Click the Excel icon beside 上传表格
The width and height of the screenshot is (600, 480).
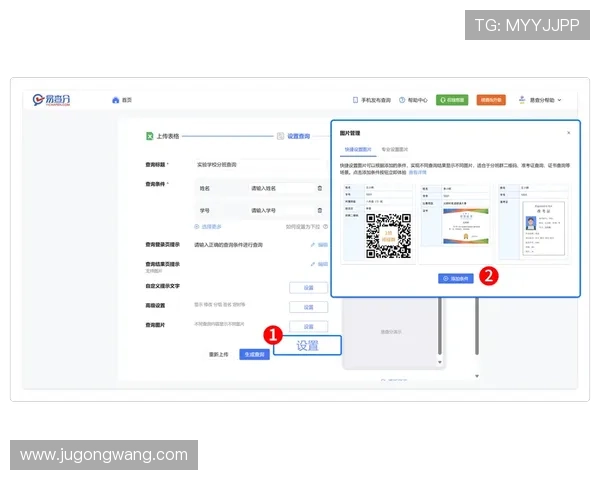(150, 136)
